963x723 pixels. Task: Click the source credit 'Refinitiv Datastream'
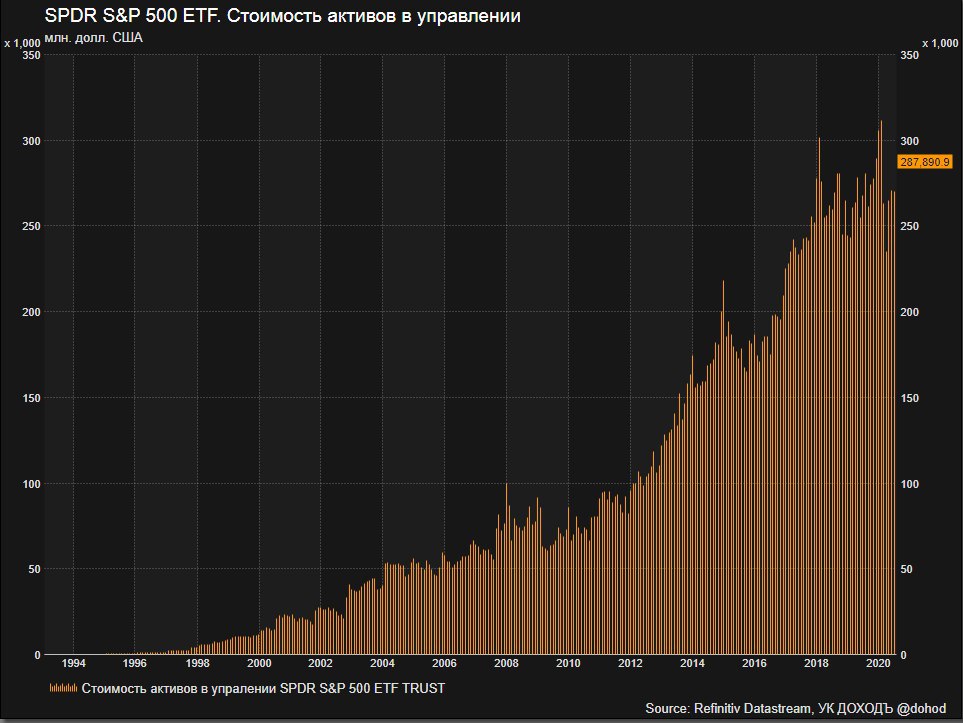pos(752,708)
